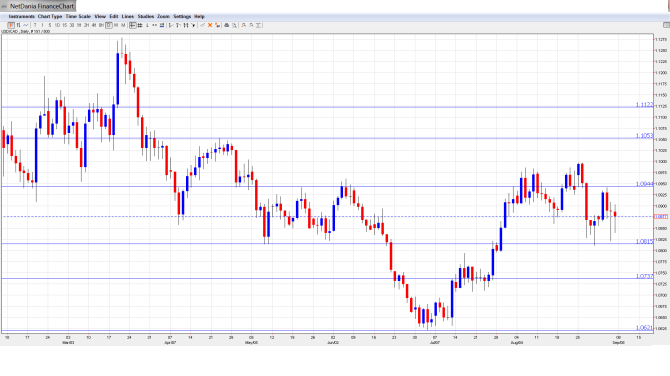Image resolution: width=670 pixels, height=376 pixels.
Task: Open the Instruments menu
Action: [x=22, y=16]
